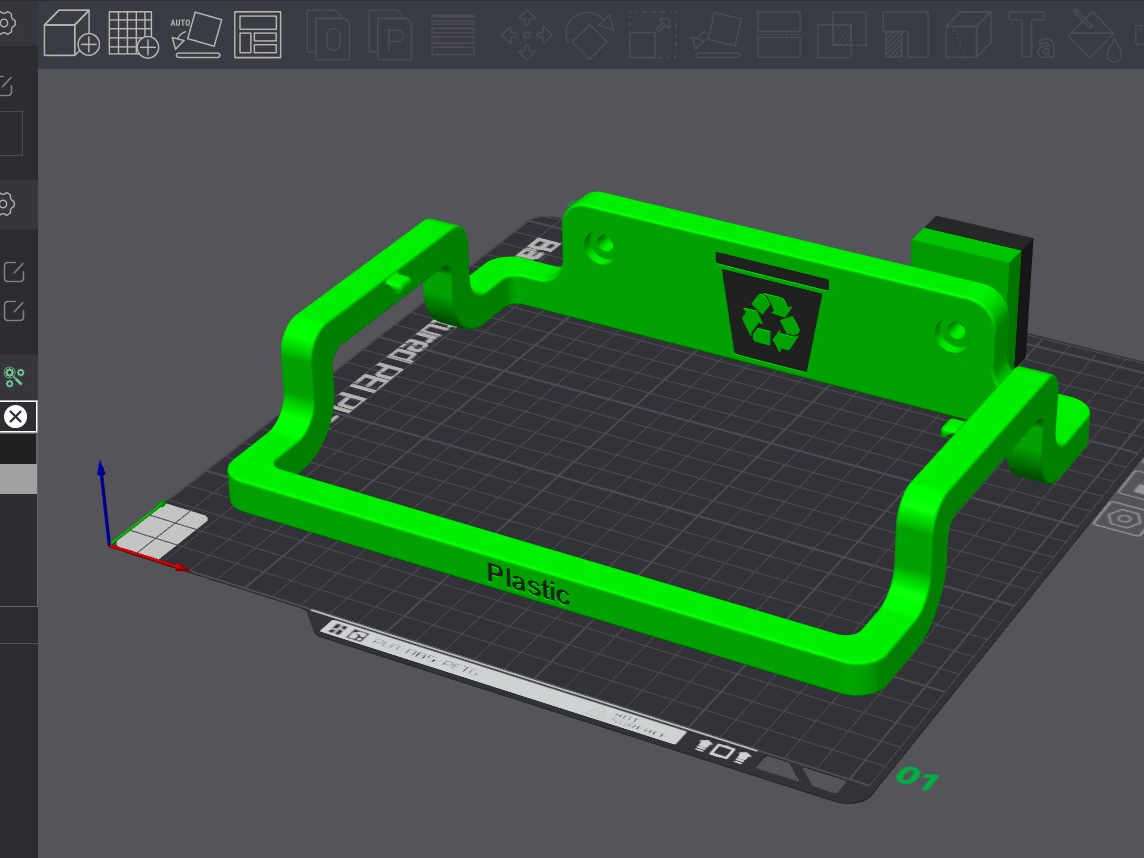Image resolution: width=1144 pixels, height=858 pixels.
Task: Click the round X clear button in sidebar
Action: pos(15,417)
